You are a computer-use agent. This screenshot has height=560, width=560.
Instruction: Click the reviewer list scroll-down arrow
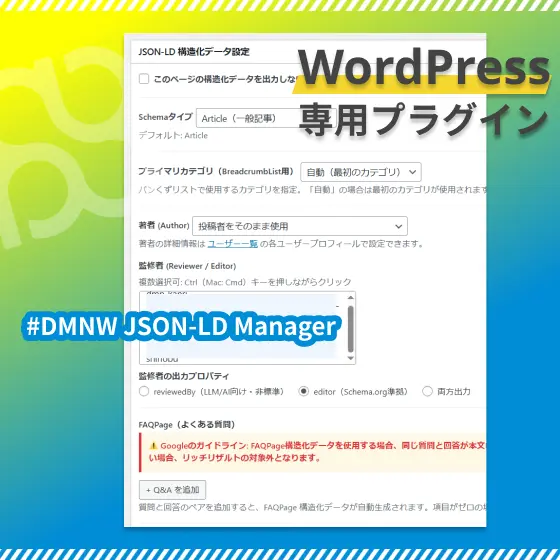click(351, 358)
